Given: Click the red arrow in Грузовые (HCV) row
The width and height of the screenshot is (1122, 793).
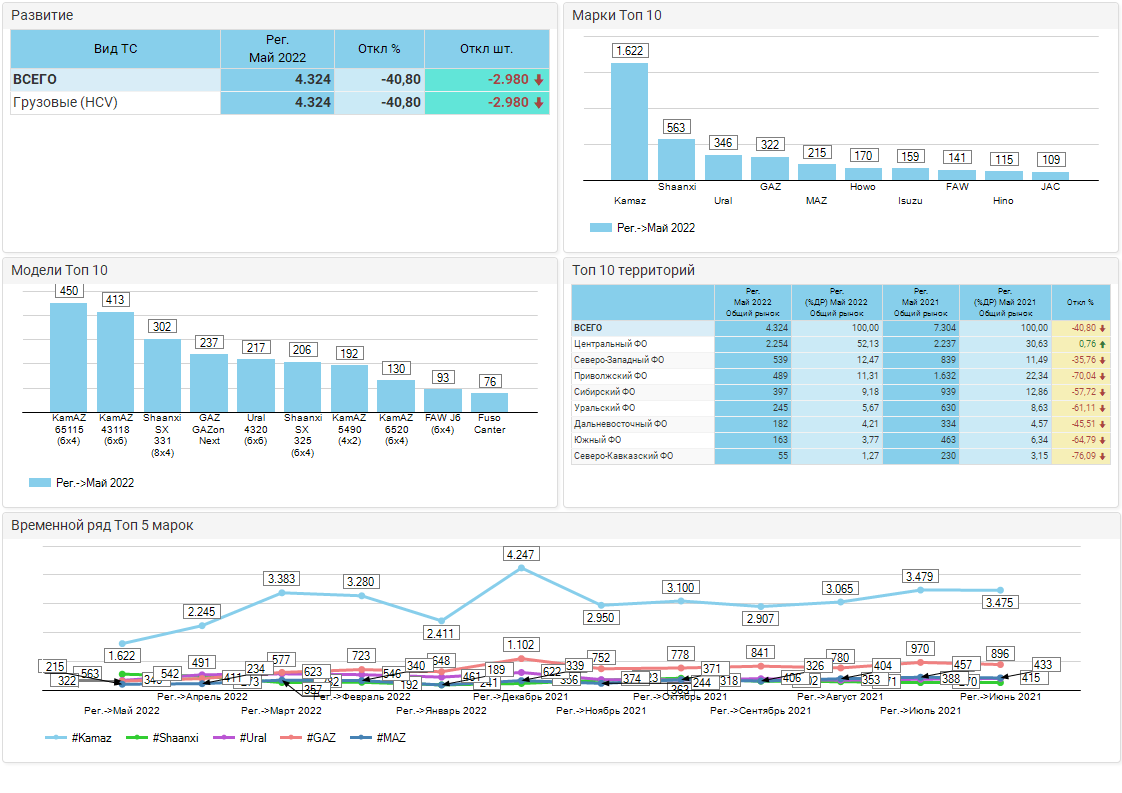Looking at the screenshot, I should click(539, 103).
